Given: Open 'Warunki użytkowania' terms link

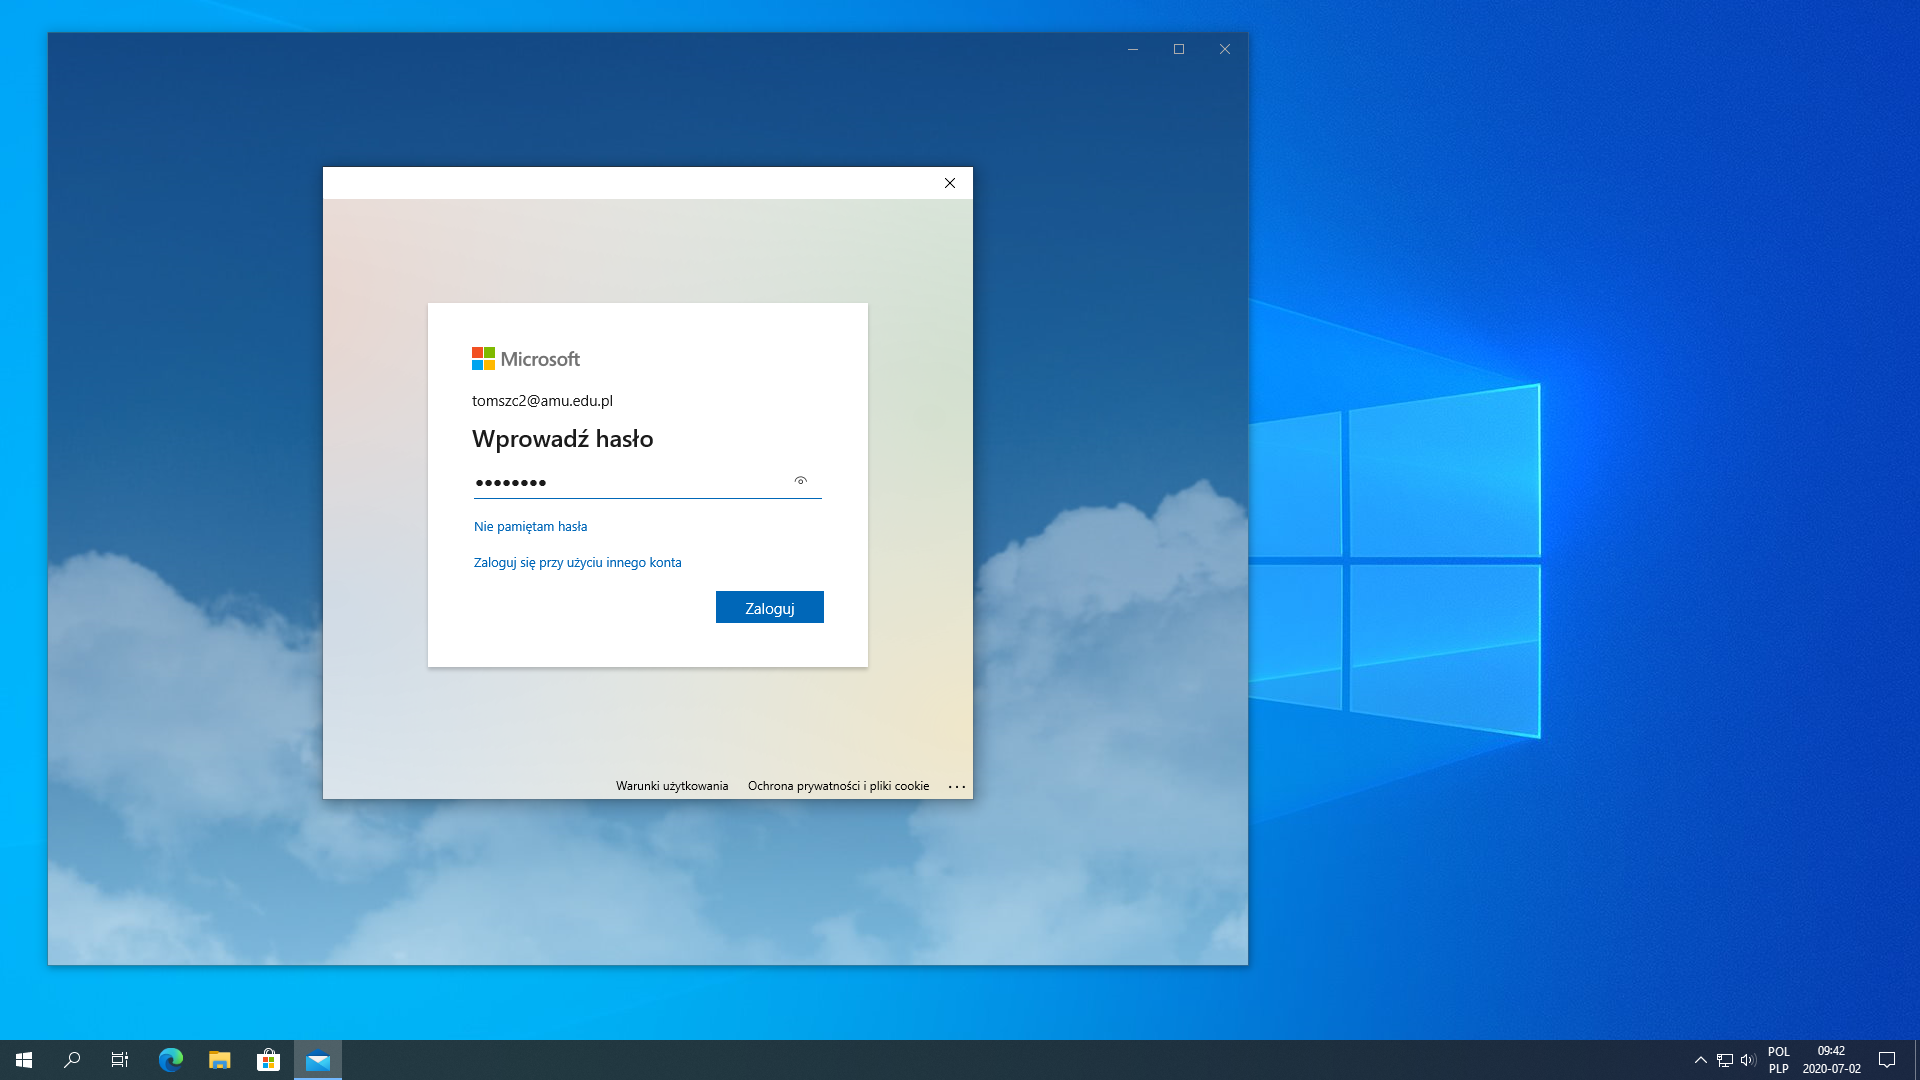Looking at the screenshot, I should (x=671, y=786).
